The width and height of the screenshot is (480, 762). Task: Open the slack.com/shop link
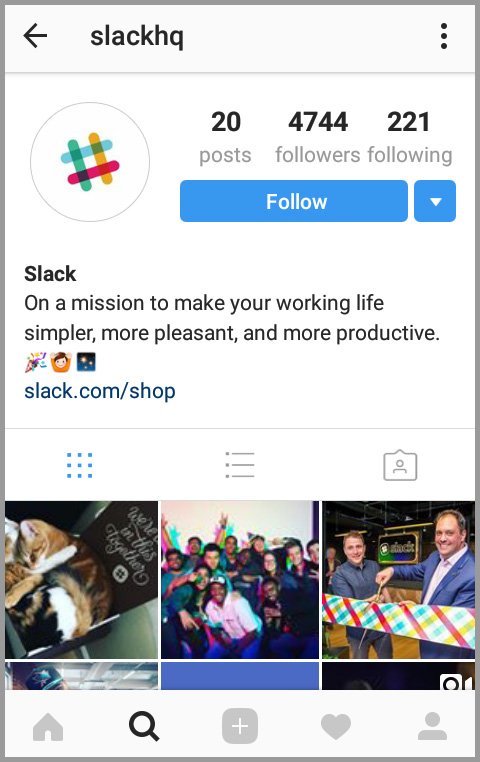coord(100,391)
